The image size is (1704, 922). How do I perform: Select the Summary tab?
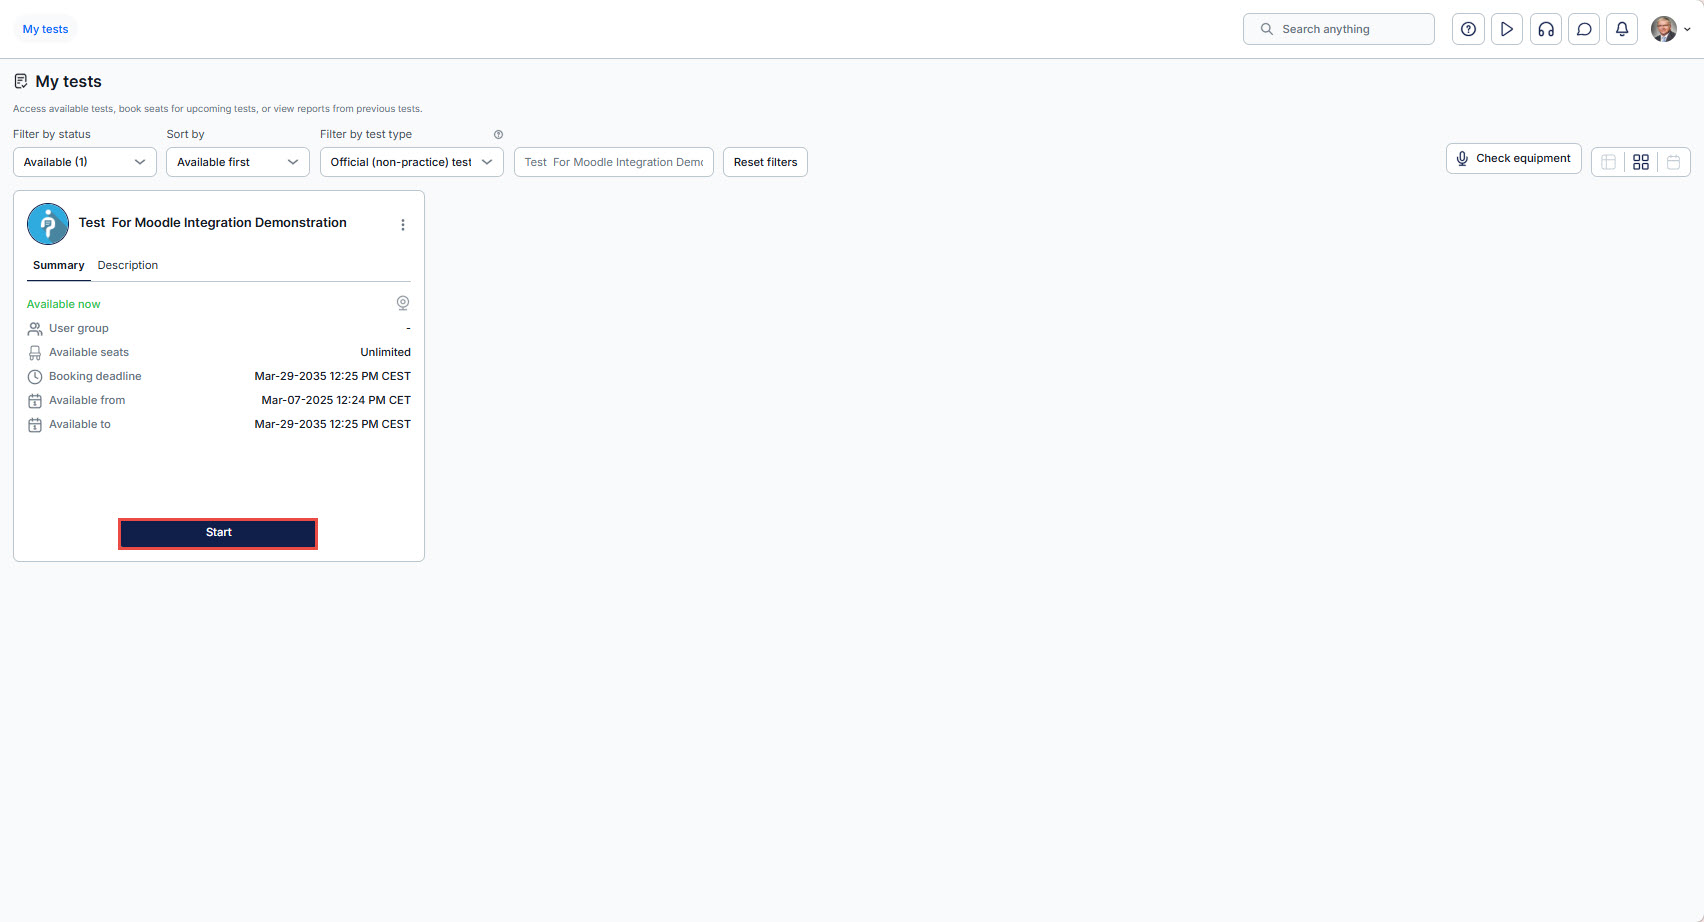[58, 266]
